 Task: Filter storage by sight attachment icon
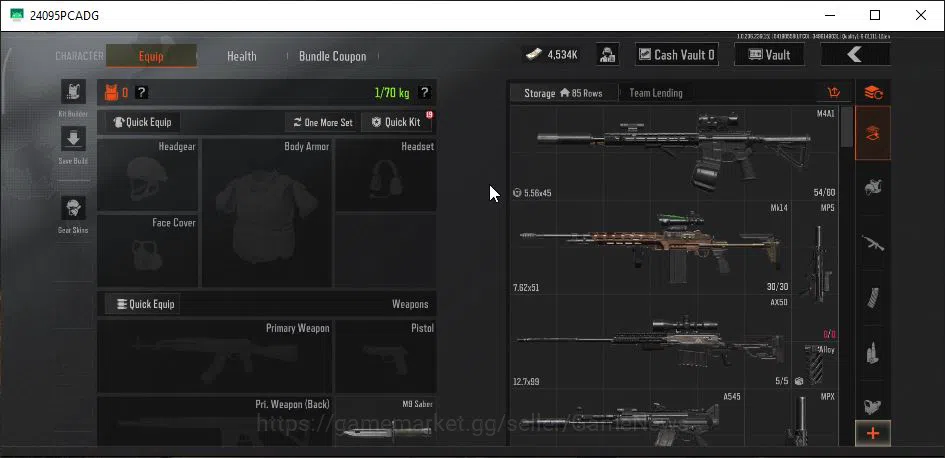[x=873, y=406]
